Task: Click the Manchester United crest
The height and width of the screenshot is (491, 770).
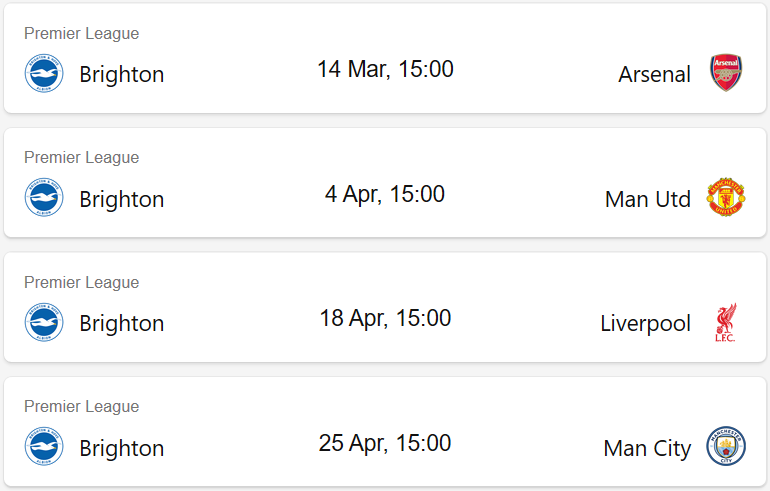Action: coord(726,197)
